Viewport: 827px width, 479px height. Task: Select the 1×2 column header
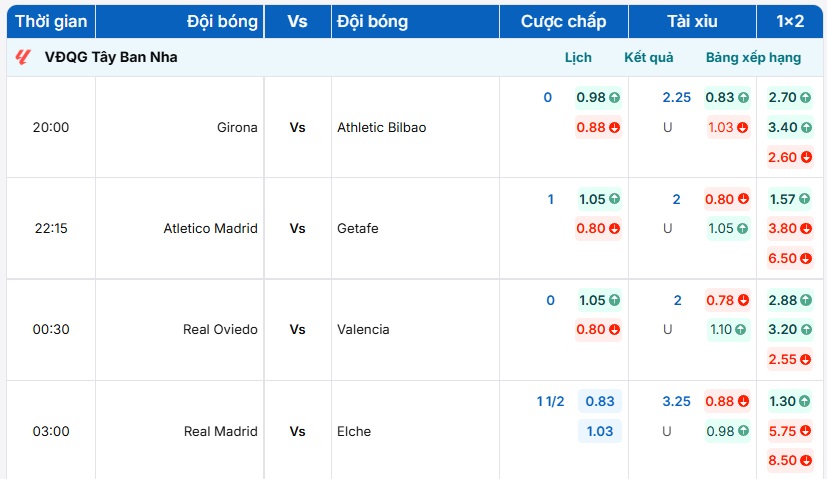789,21
